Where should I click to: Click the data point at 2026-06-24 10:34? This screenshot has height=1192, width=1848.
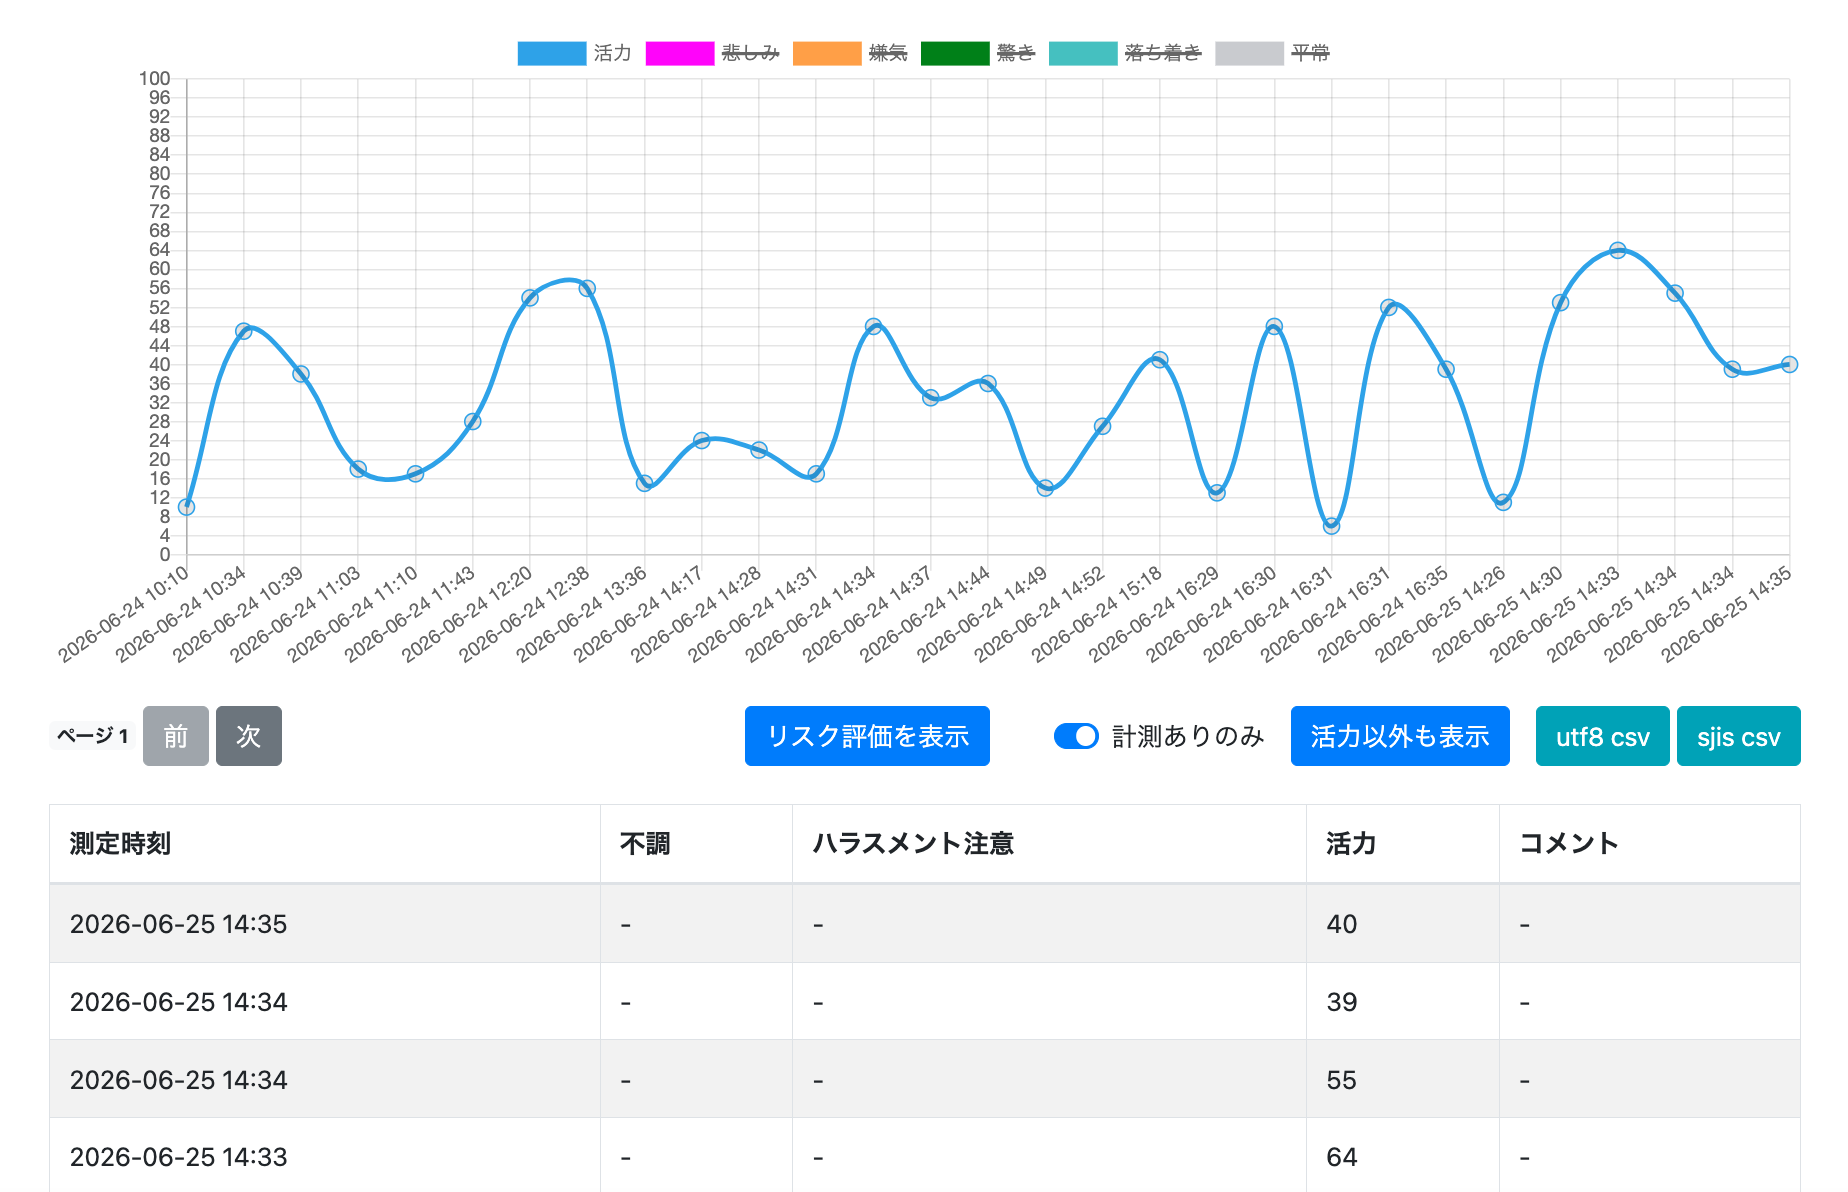(243, 331)
